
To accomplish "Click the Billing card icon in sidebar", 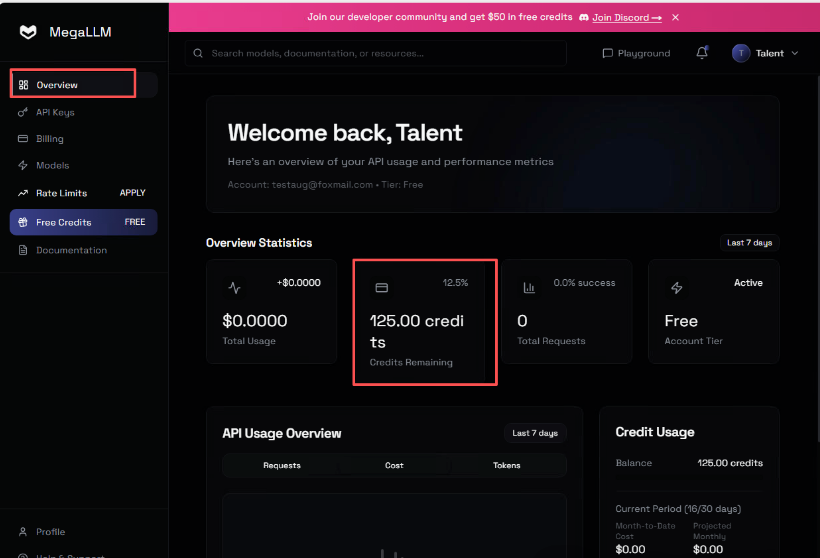I will point(22,139).
